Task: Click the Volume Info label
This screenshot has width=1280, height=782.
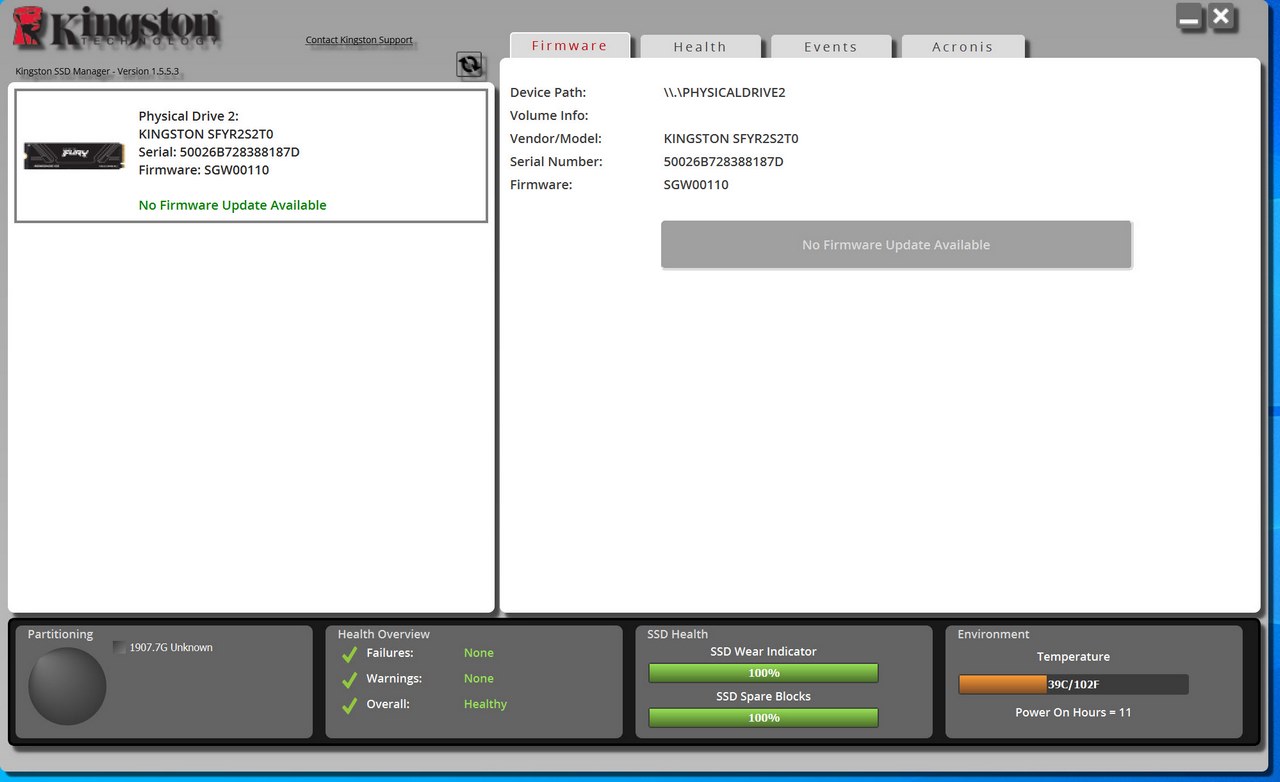Action: tap(549, 116)
